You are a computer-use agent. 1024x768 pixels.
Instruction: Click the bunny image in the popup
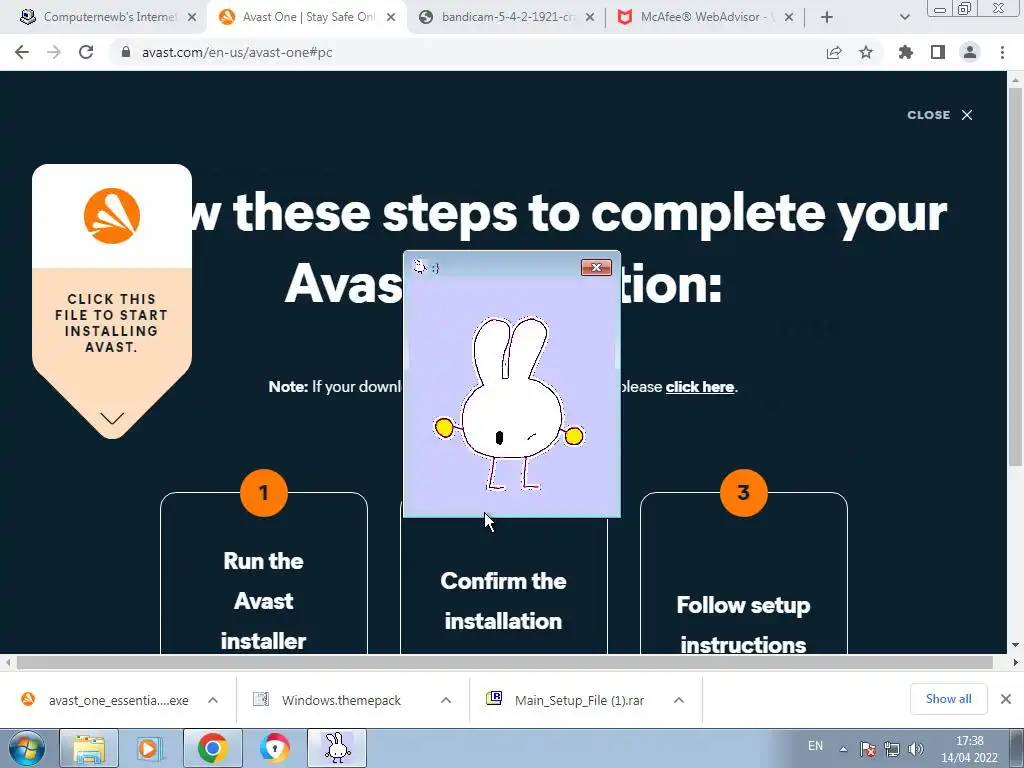point(511,404)
